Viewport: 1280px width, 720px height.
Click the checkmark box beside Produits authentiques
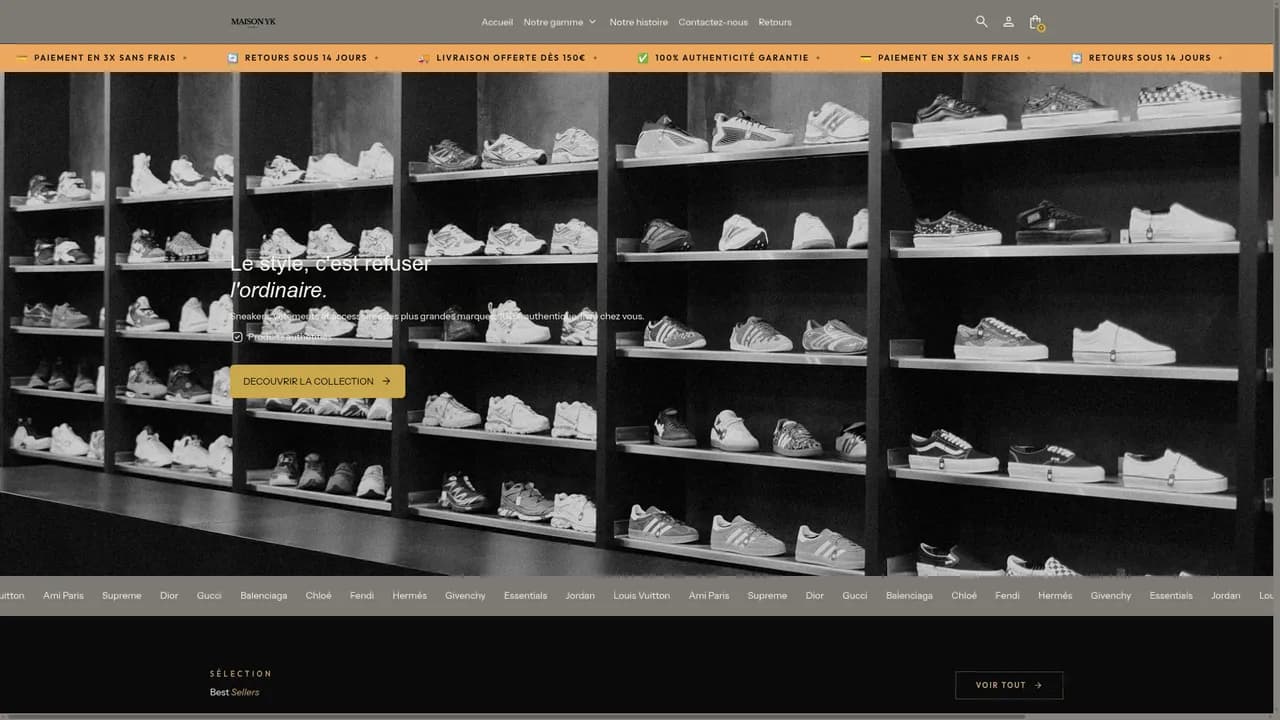point(237,337)
